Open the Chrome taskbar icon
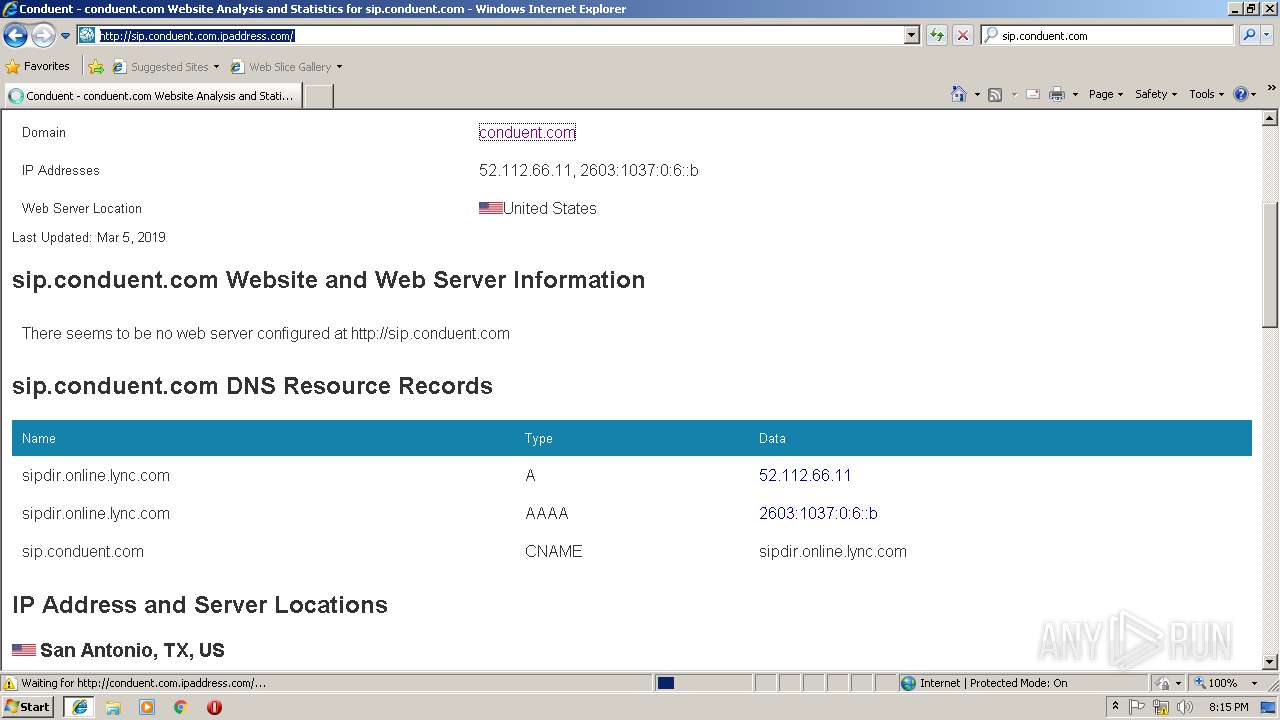This screenshot has height=720, width=1280. point(181,707)
